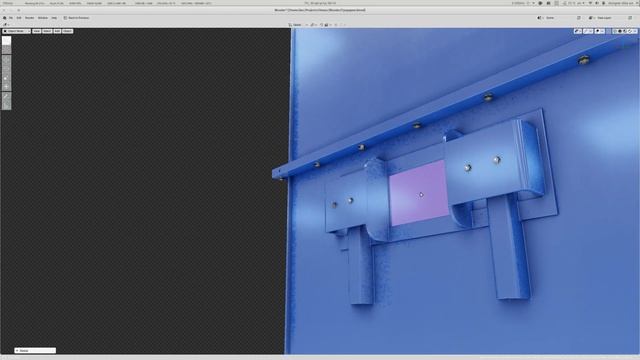Select the Annotate tool
The width and height of the screenshot is (640, 360).
point(6,97)
